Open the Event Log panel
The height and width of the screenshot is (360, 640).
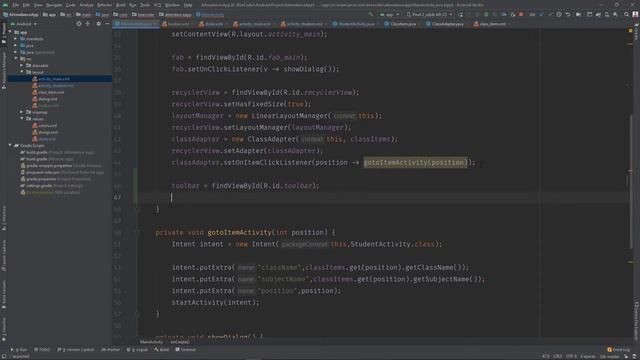point(619,350)
